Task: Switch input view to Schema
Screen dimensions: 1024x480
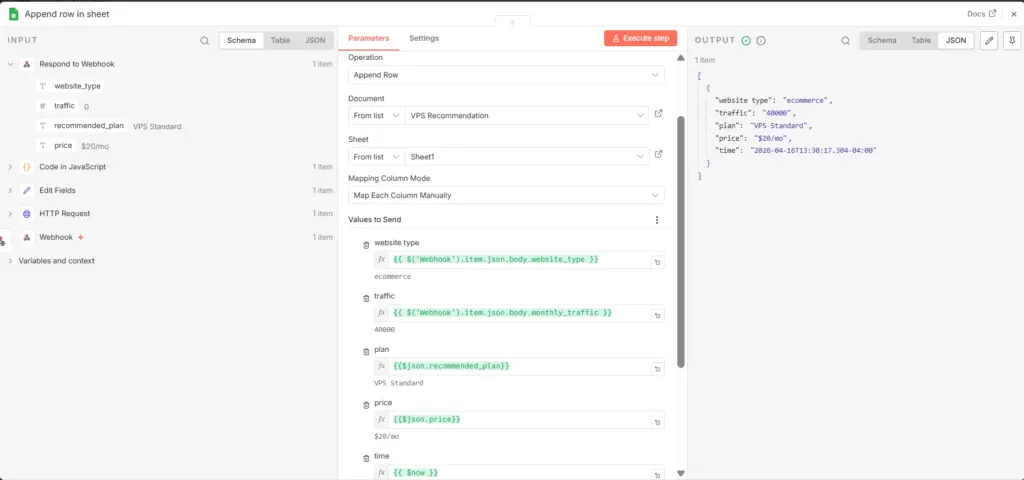Action: (241, 40)
